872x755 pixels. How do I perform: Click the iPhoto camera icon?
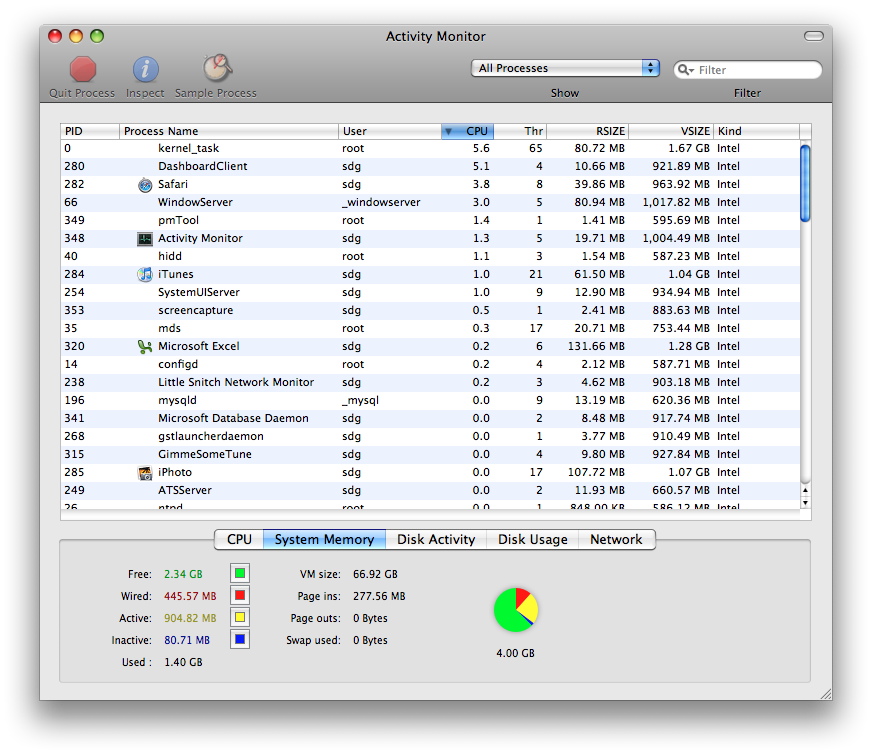[x=145, y=473]
